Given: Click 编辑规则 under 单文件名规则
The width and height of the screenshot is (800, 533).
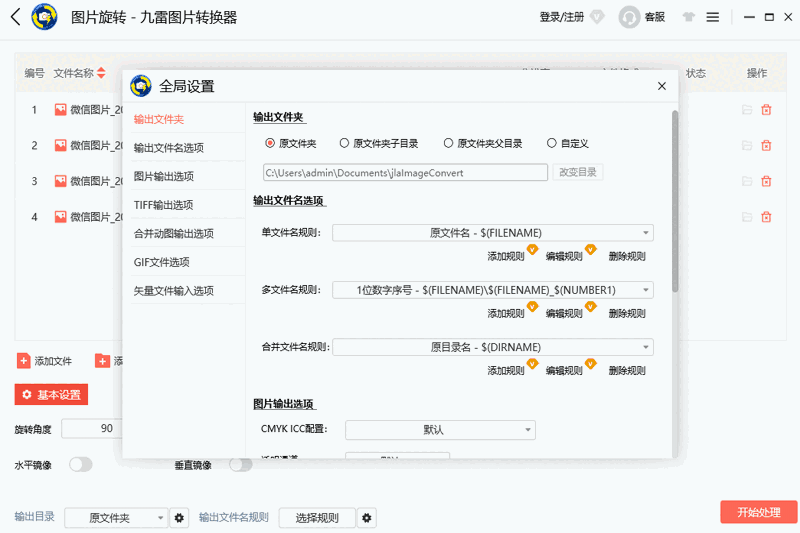Looking at the screenshot, I should [564, 256].
